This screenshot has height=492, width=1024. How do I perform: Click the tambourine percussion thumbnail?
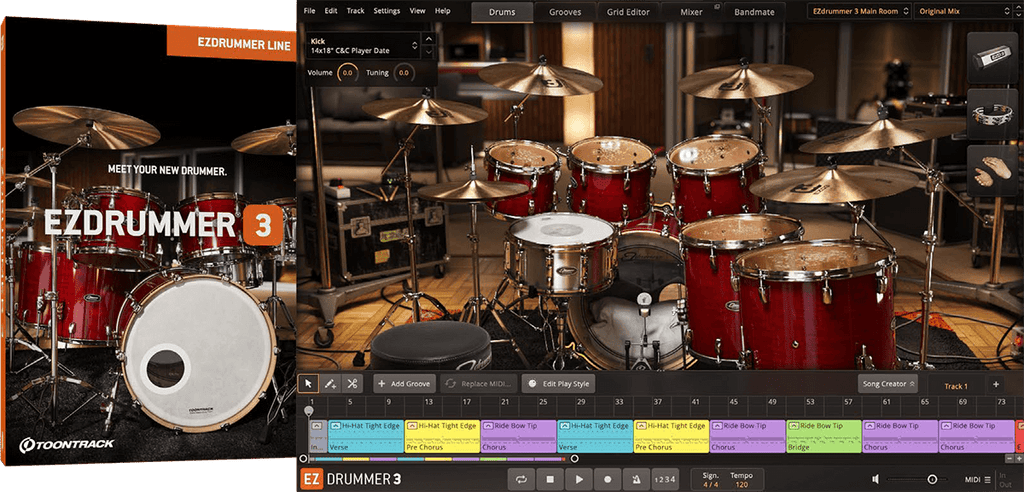[991, 114]
